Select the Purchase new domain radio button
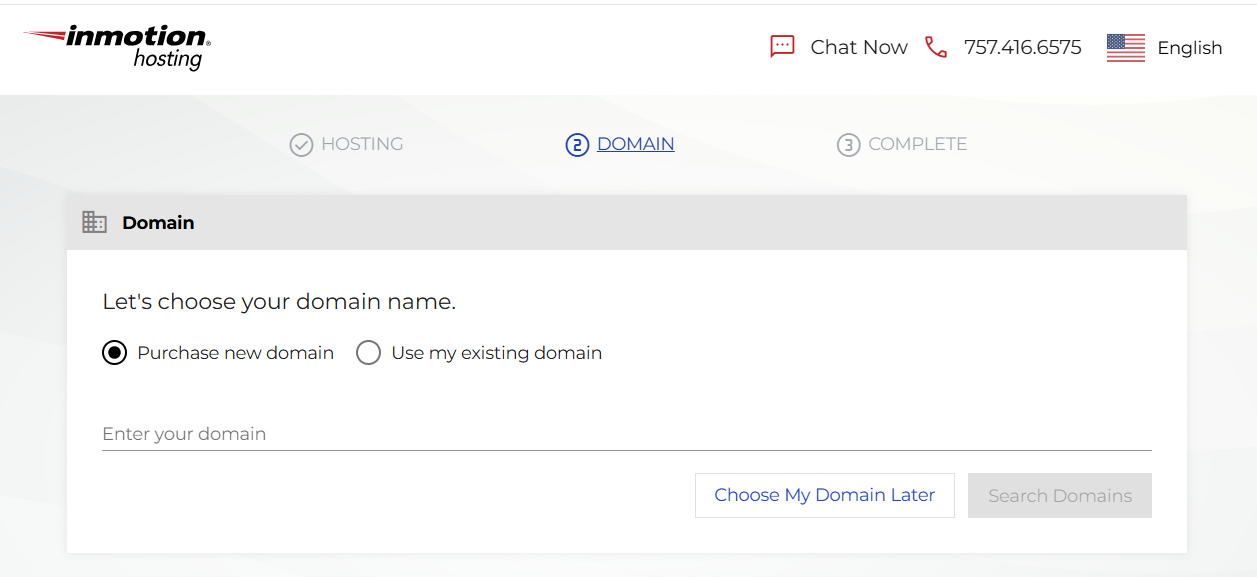The image size is (1257, 577). pyautogui.click(x=115, y=353)
